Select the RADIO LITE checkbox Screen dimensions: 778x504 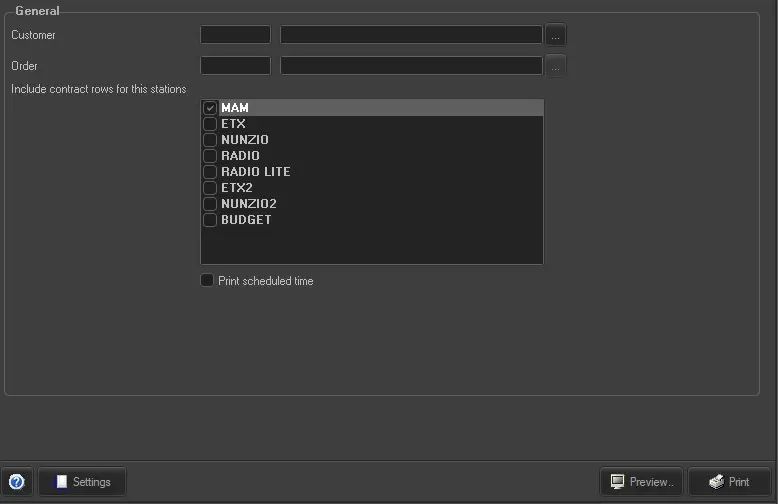click(x=210, y=172)
